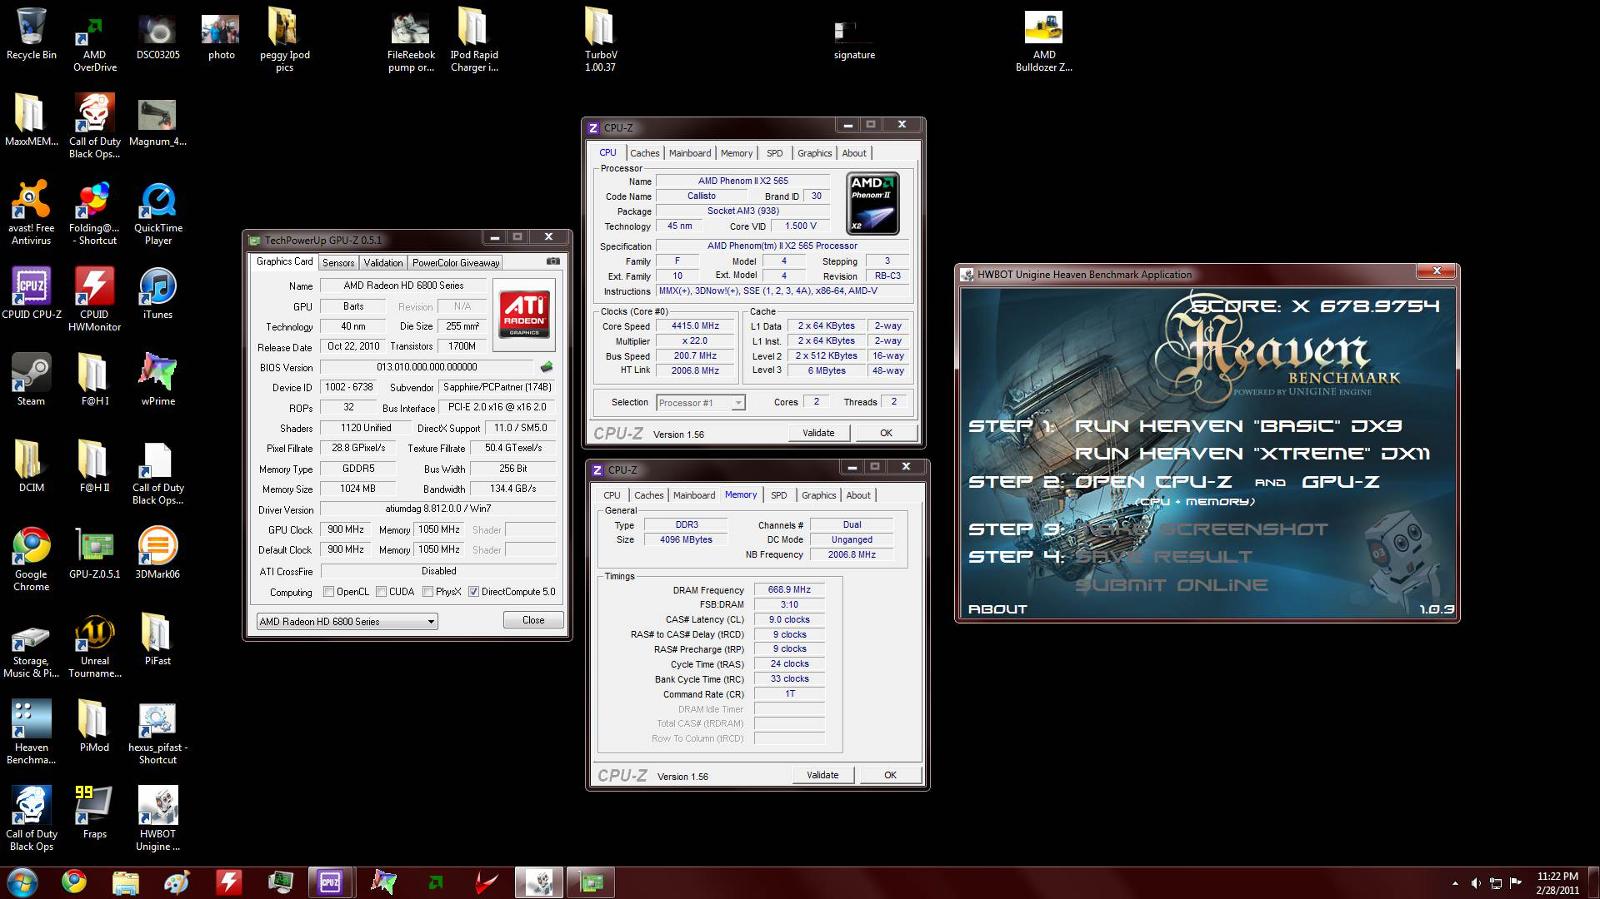Click the CPU-Z taskbar button
Viewport: 1600px width, 899px height.
(x=330, y=882)
